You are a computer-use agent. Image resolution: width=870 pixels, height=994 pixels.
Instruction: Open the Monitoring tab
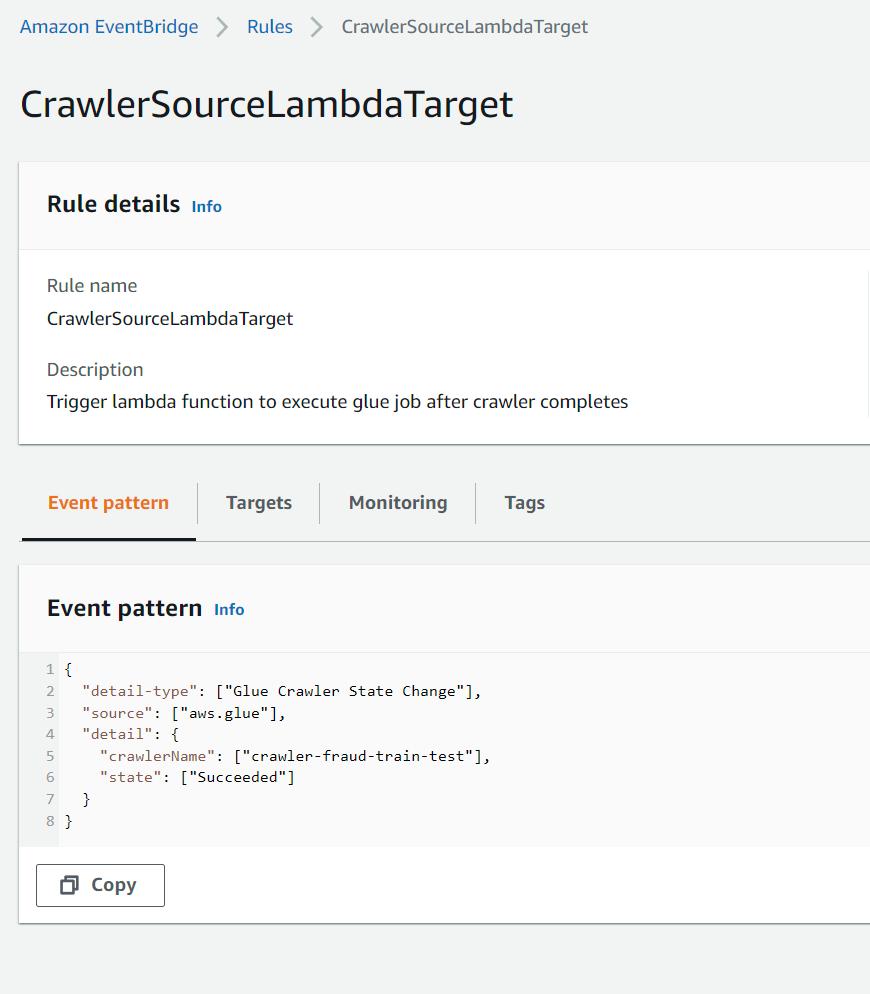pos(397,503)
